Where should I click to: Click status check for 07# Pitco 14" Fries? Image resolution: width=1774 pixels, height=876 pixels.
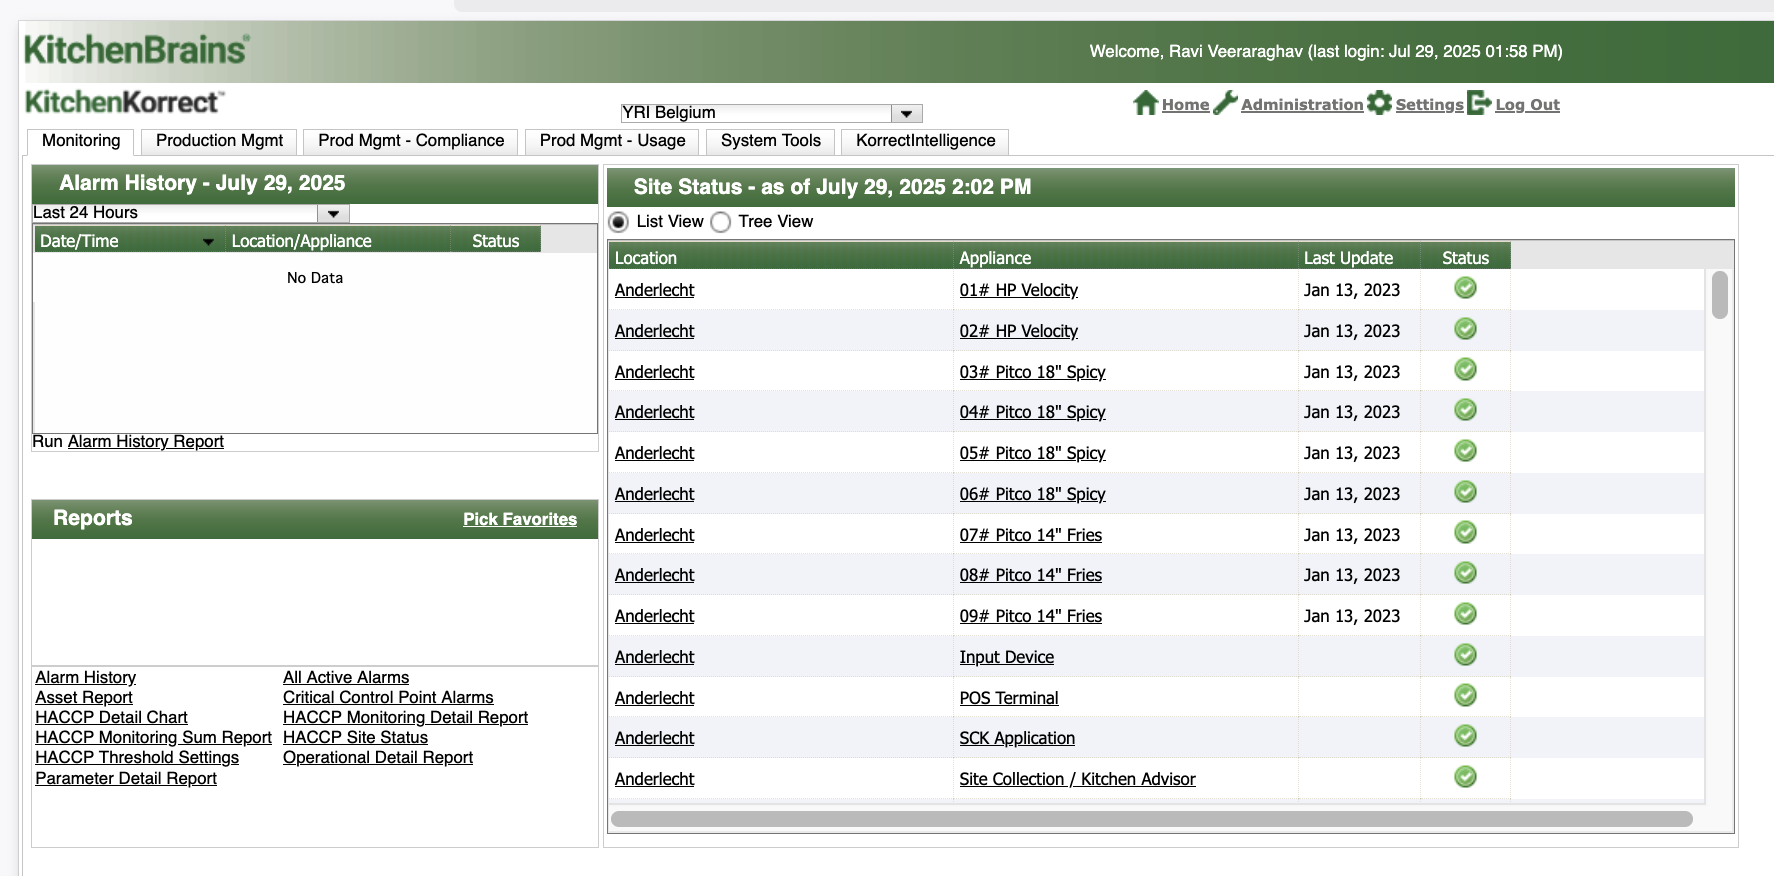[x=1465, y=533]
